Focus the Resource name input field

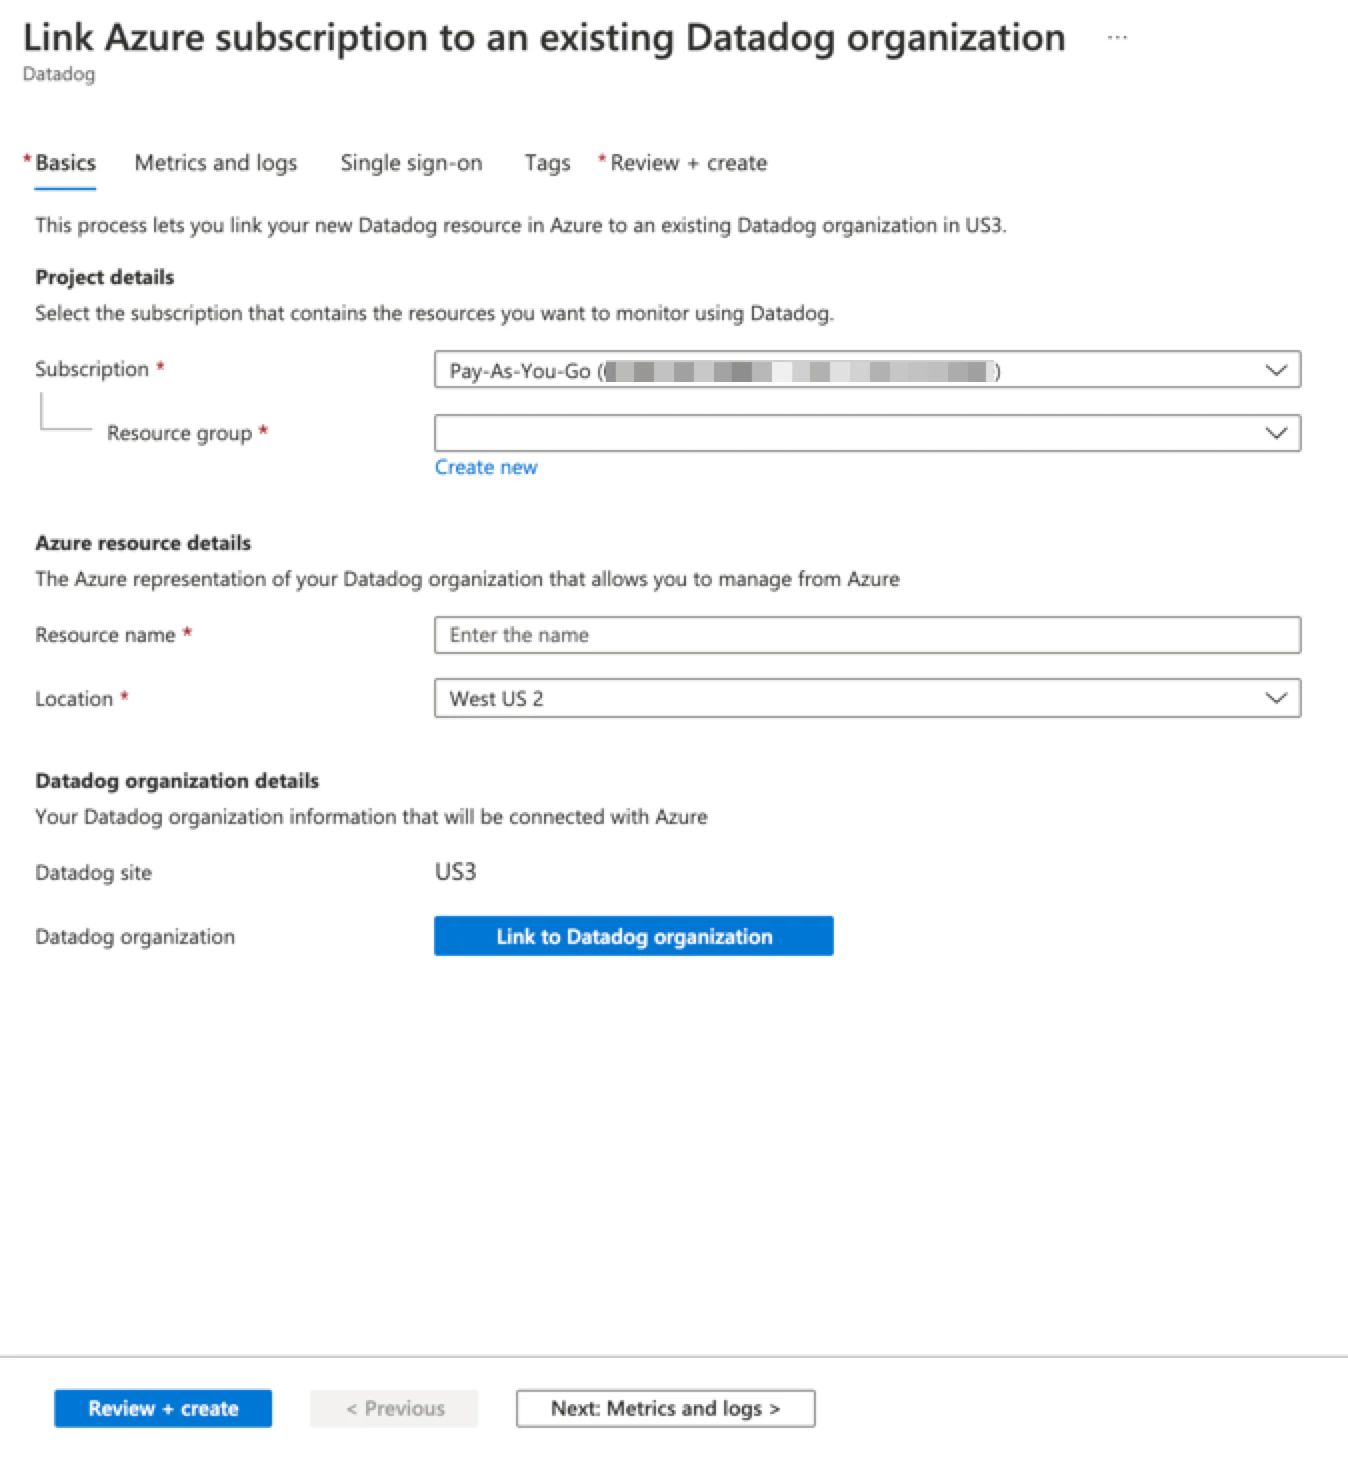pos(867,635)
